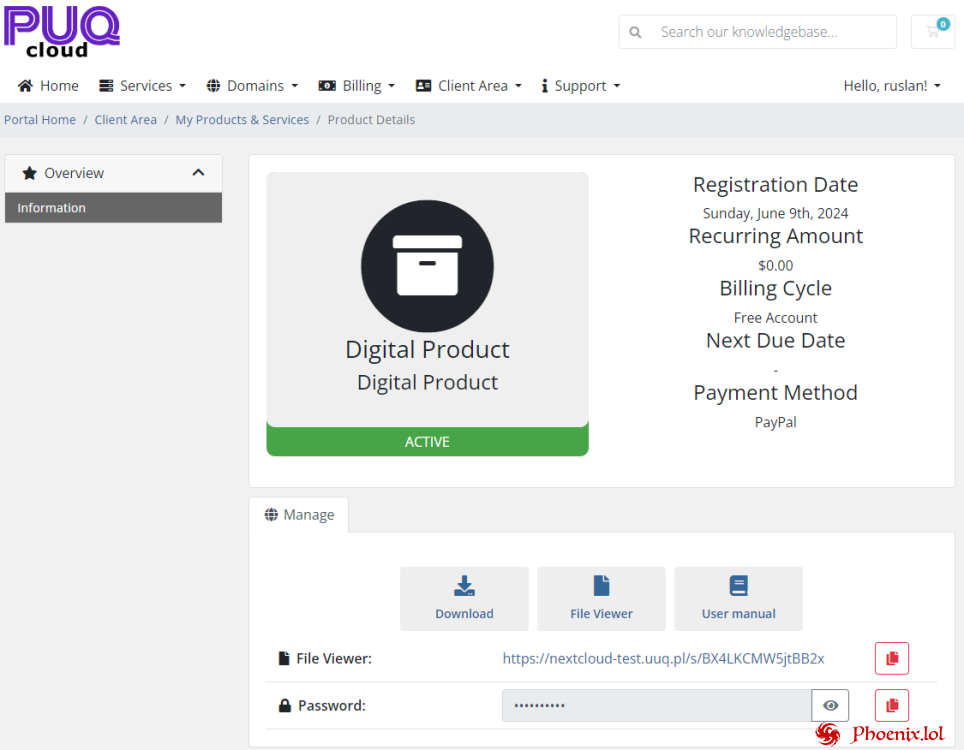Click the PUQ cloud logo
Viewport: 964px width, 750px height.
click(x=61, y=31)
